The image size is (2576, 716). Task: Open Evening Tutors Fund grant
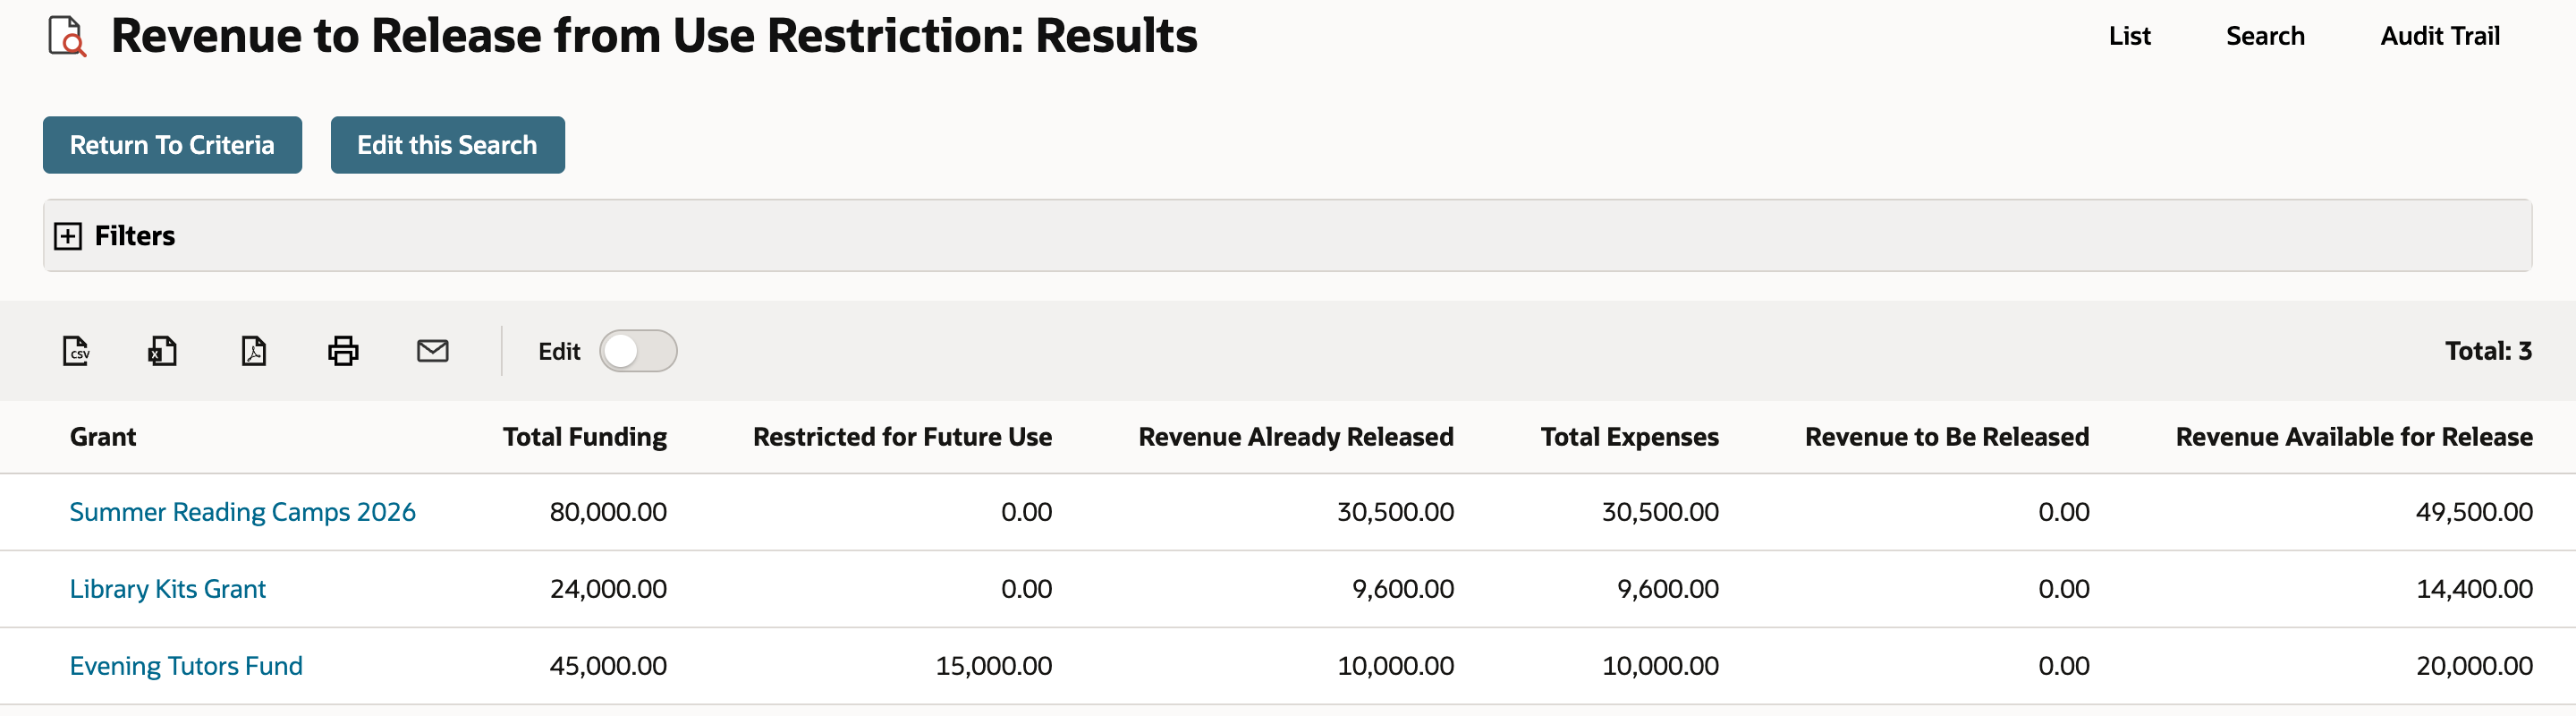point(186,666)
